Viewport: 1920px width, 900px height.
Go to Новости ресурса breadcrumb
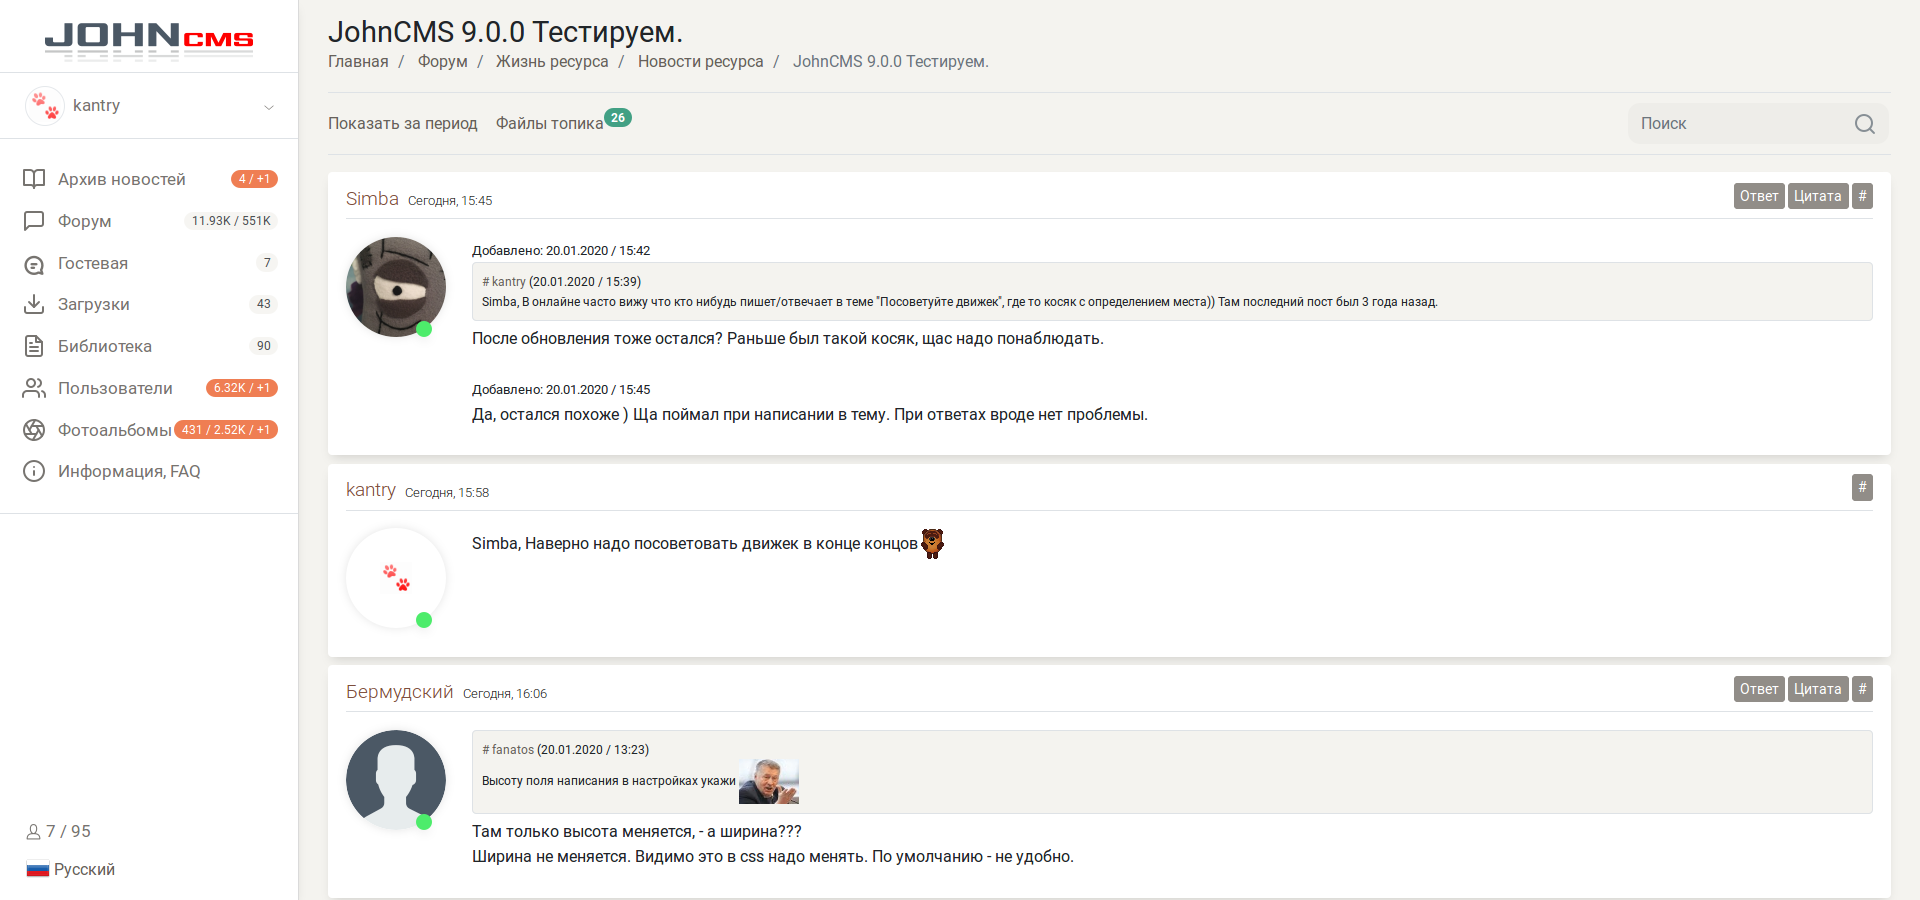tap(700, 62)
